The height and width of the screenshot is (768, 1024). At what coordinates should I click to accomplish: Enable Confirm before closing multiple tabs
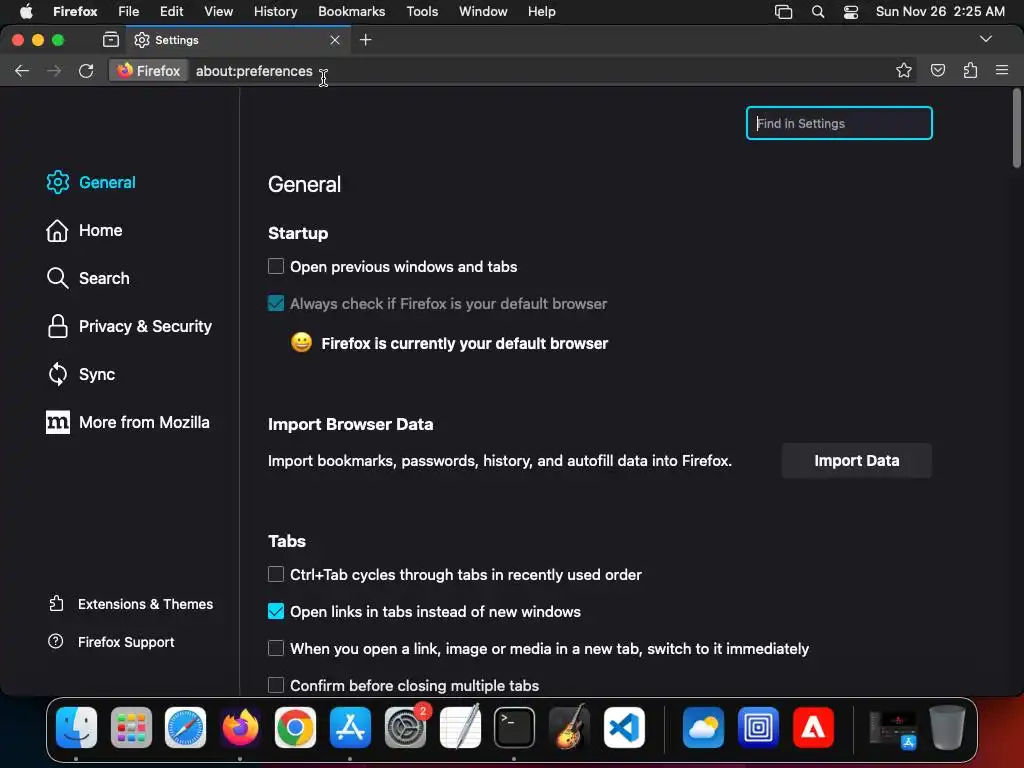point(276,685)
